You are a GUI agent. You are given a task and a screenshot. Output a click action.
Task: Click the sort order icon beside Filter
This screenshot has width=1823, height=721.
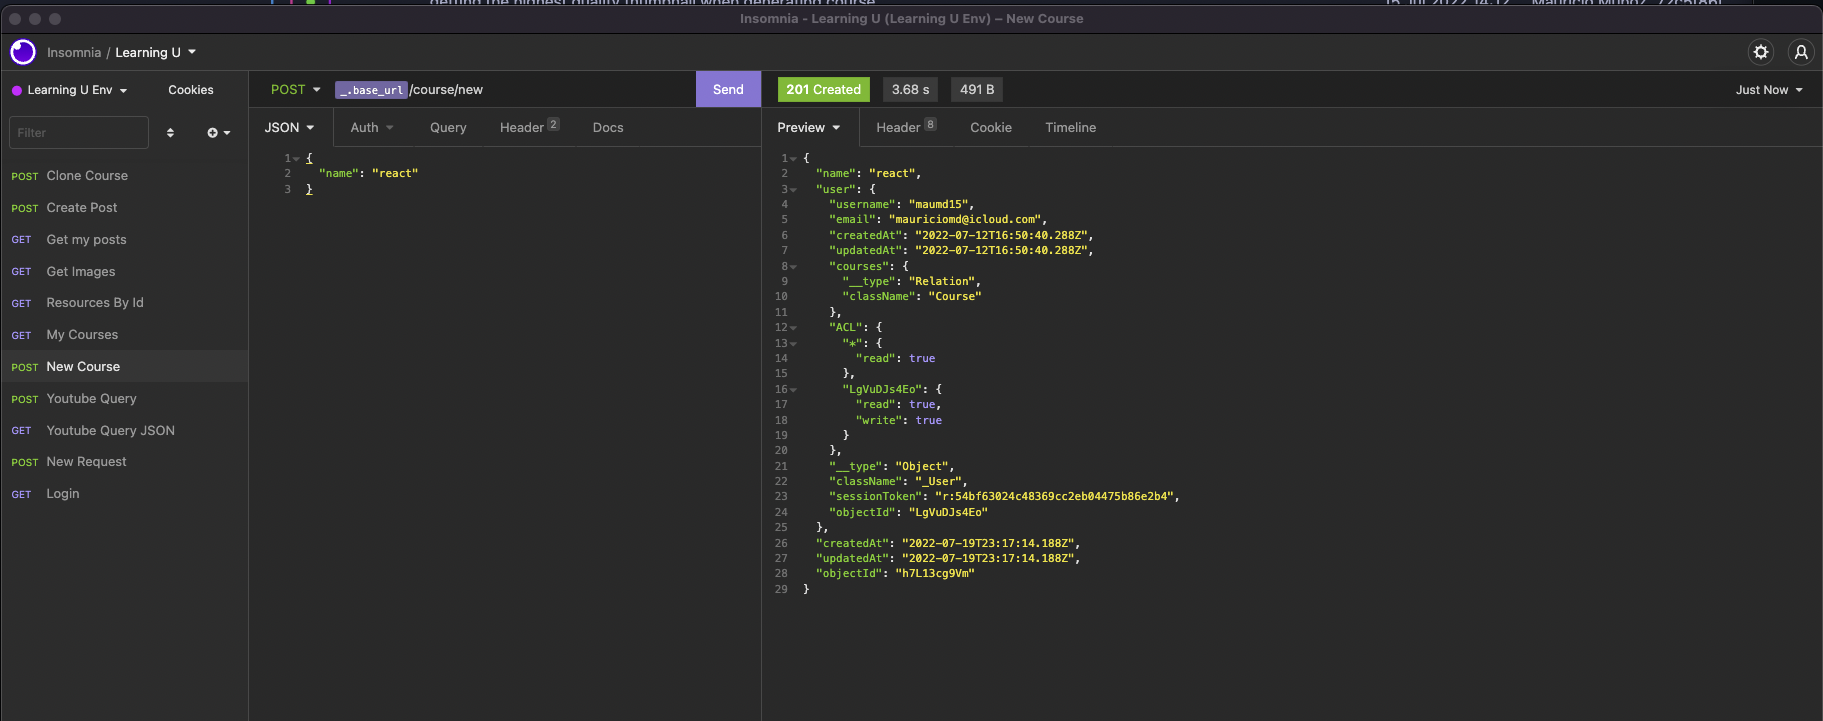point(170,132)
